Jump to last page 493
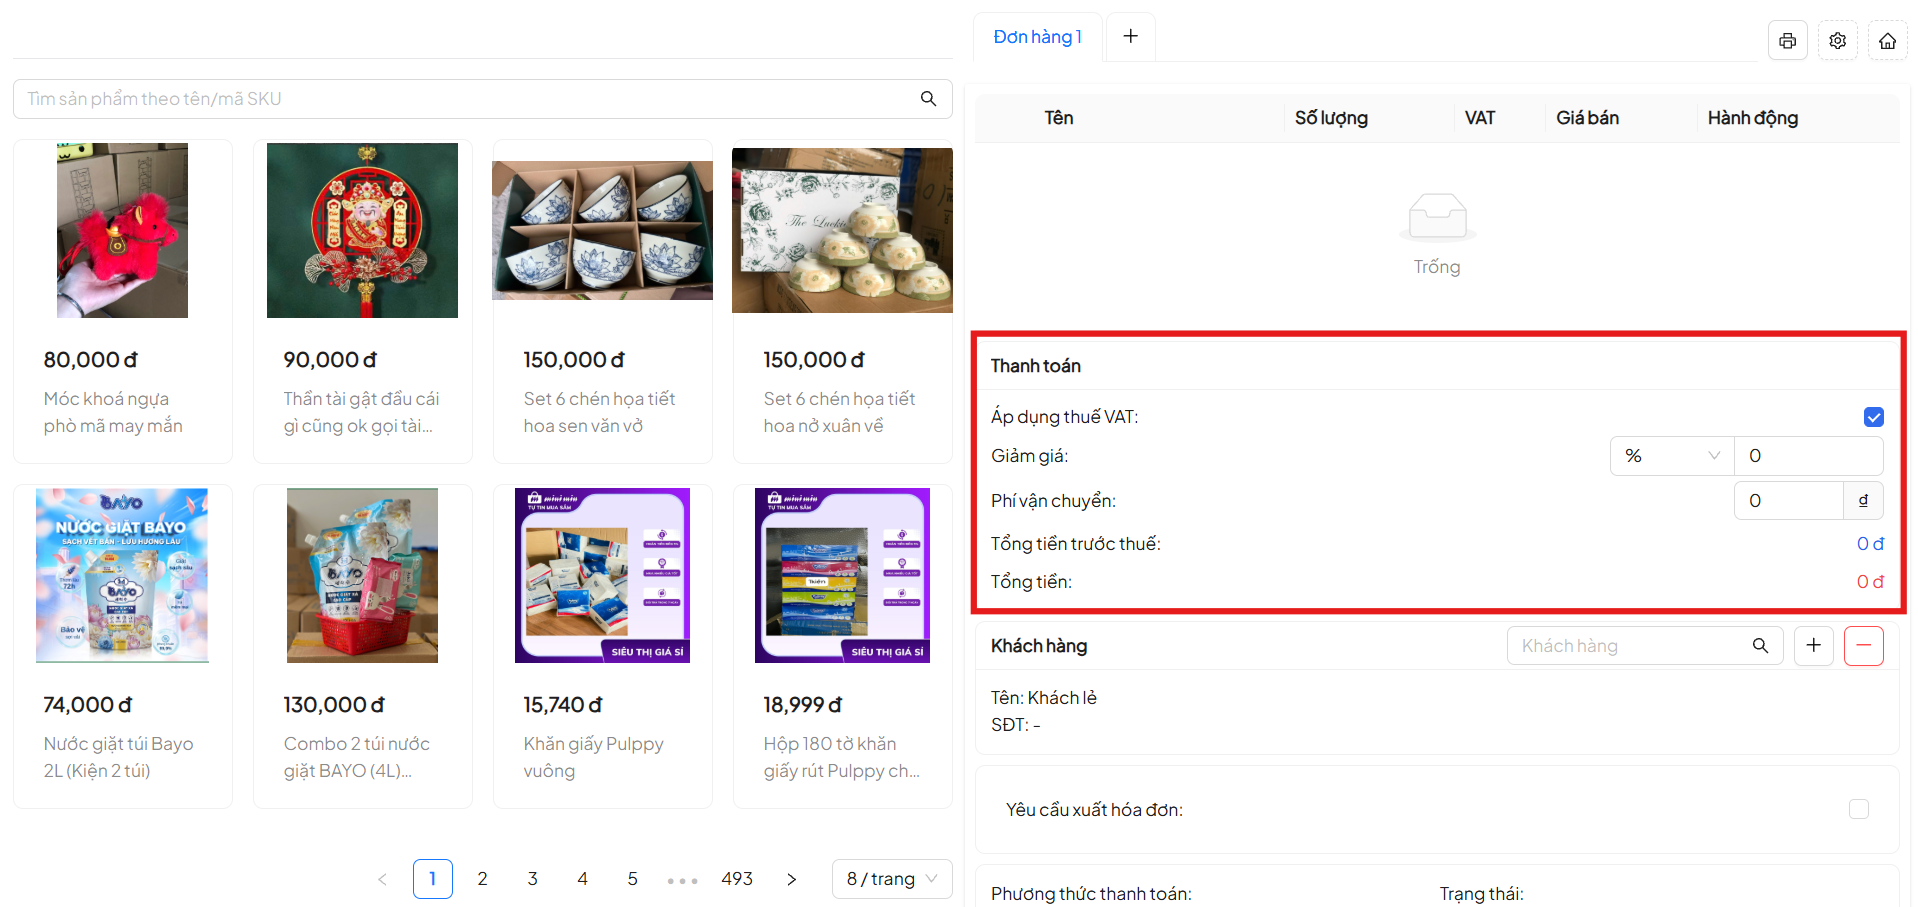This screenshot has height=907, width=1918. [x=736, y=879]
